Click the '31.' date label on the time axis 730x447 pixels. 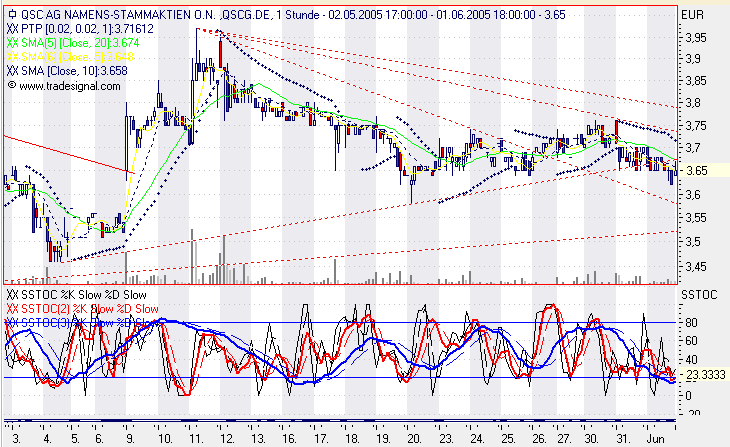pyautogui.click(x=623, y=439)
